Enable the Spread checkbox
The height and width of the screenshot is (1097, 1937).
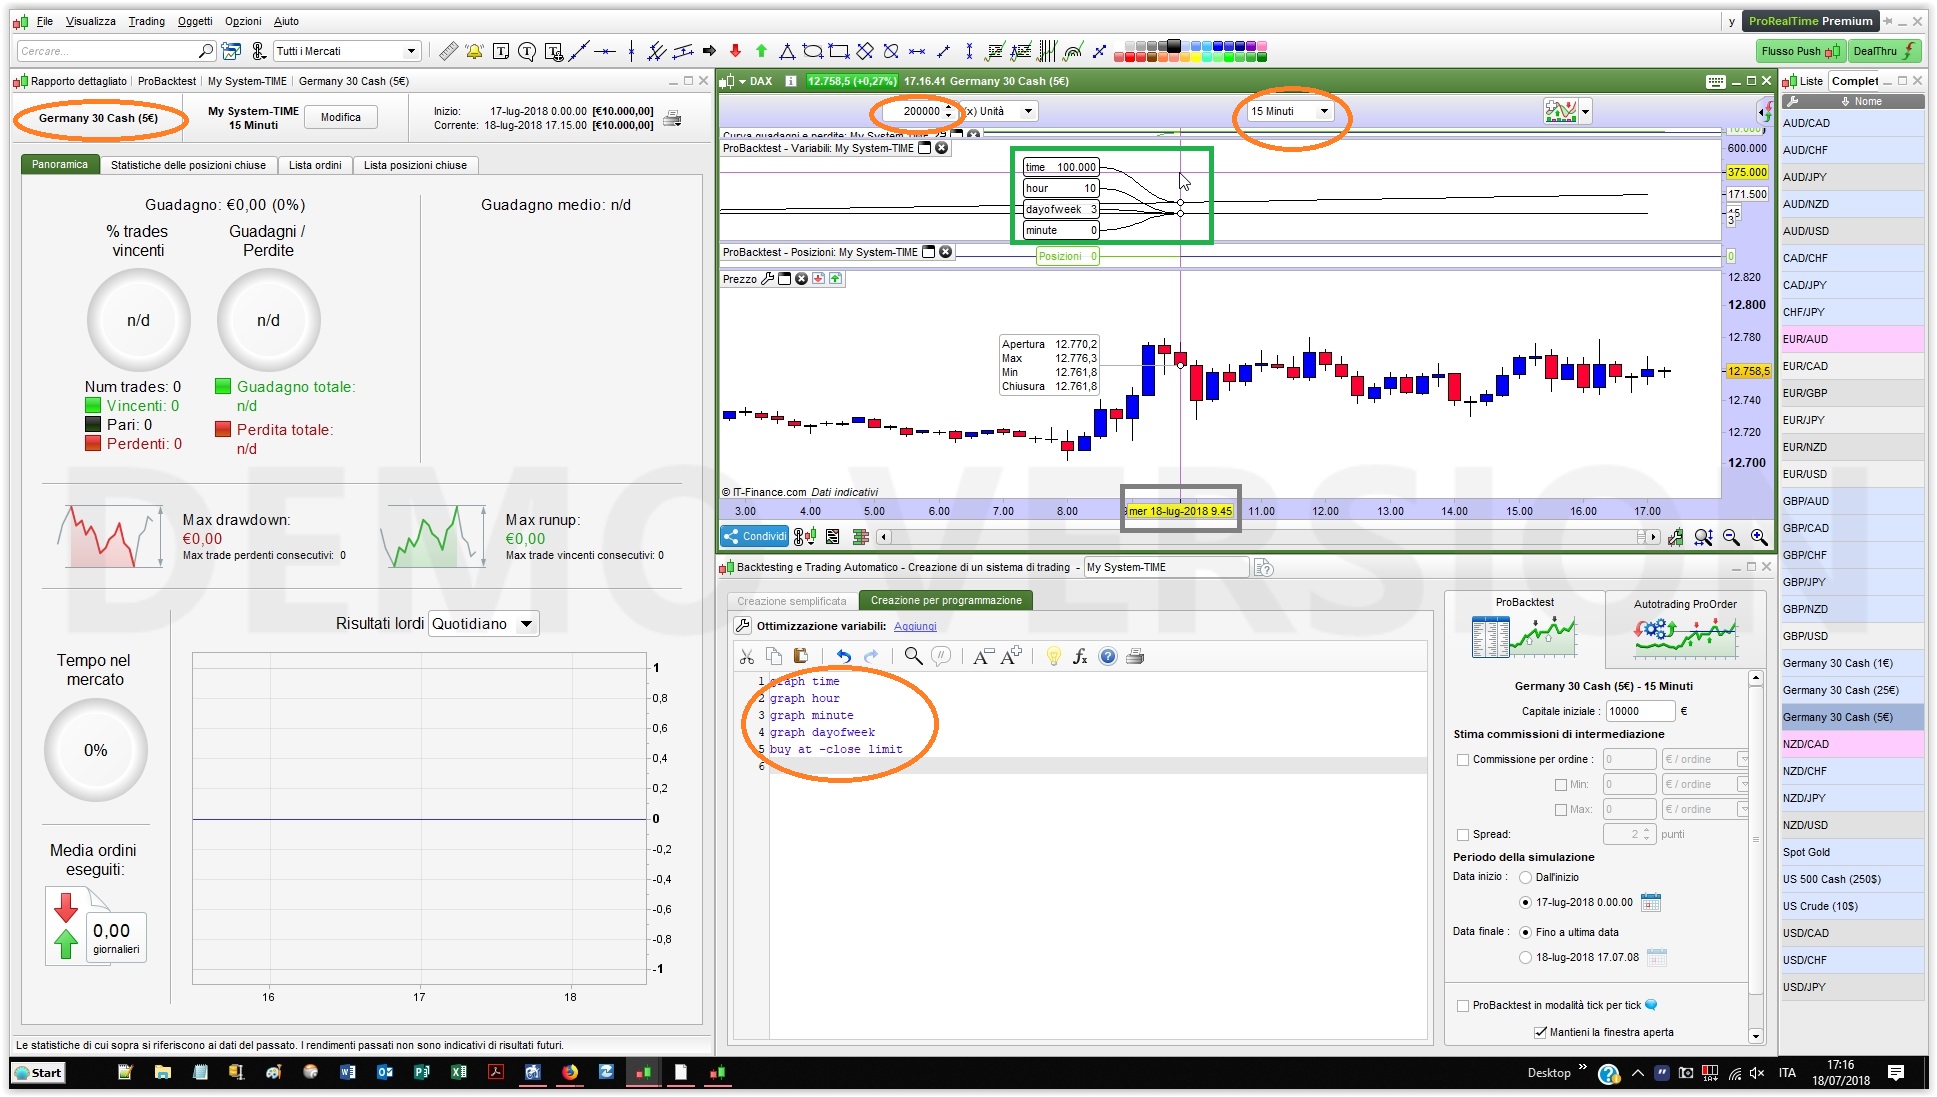point(1463,834)
